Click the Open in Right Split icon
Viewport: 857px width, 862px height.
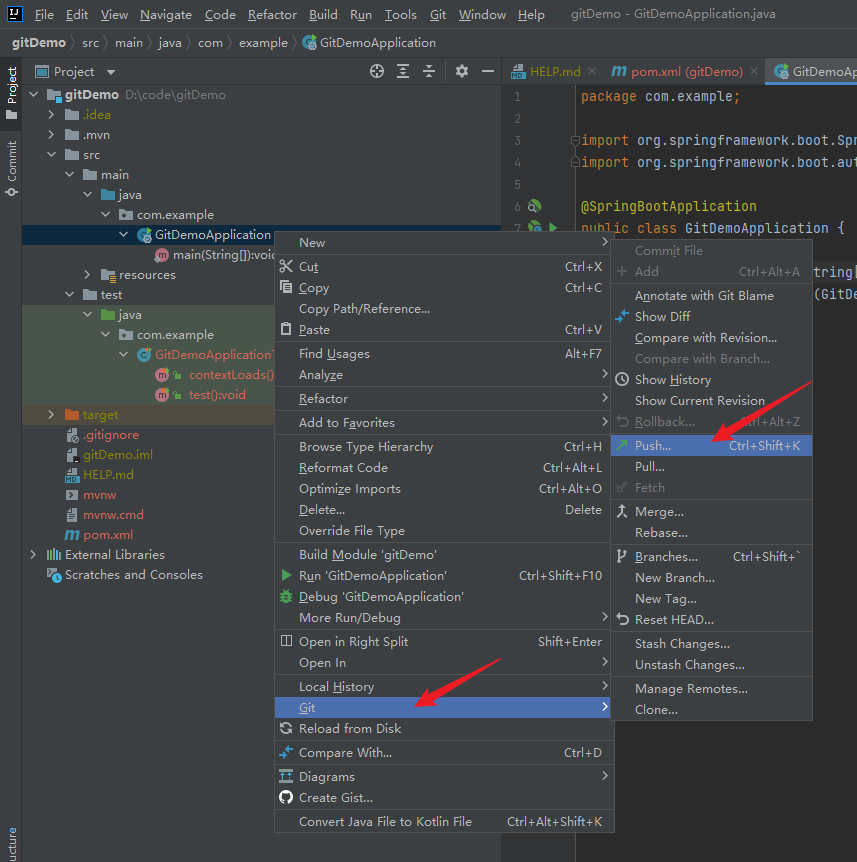coord(286,641)
